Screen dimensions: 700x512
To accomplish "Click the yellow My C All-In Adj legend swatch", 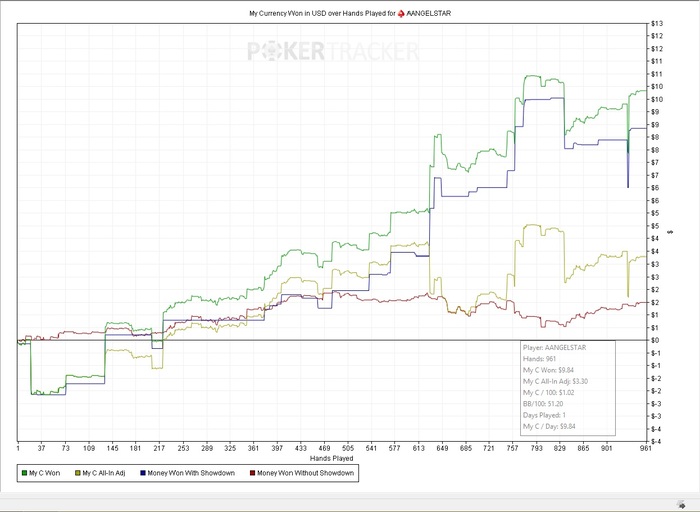I will pos(78,473).
